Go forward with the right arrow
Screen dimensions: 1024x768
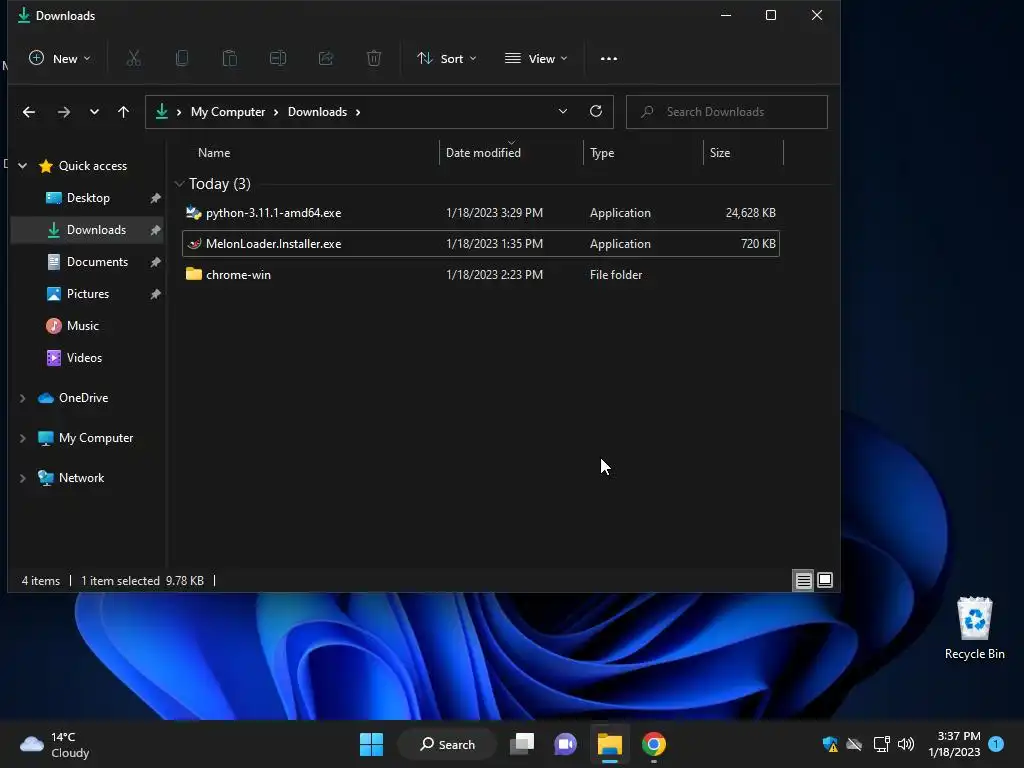(63, 112)
